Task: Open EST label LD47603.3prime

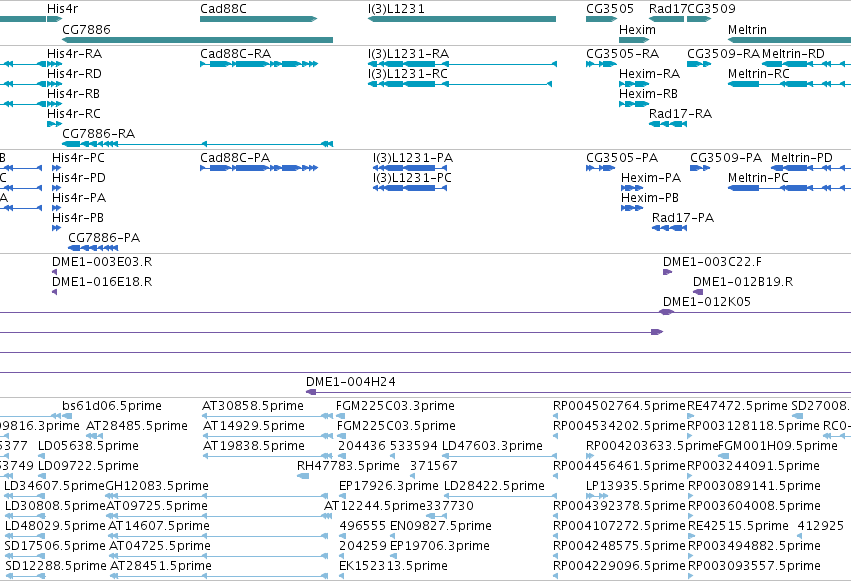Action: point(492,446)
